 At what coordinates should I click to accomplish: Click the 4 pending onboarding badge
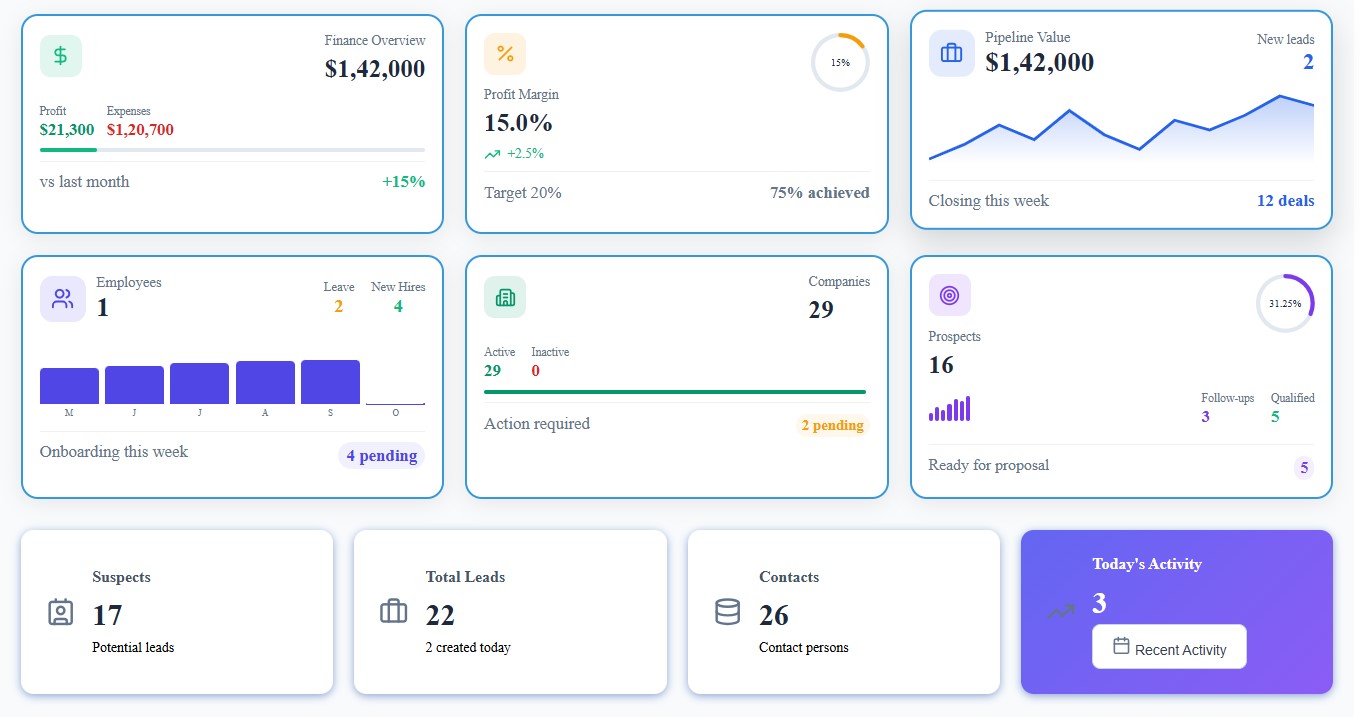[382, 456]
